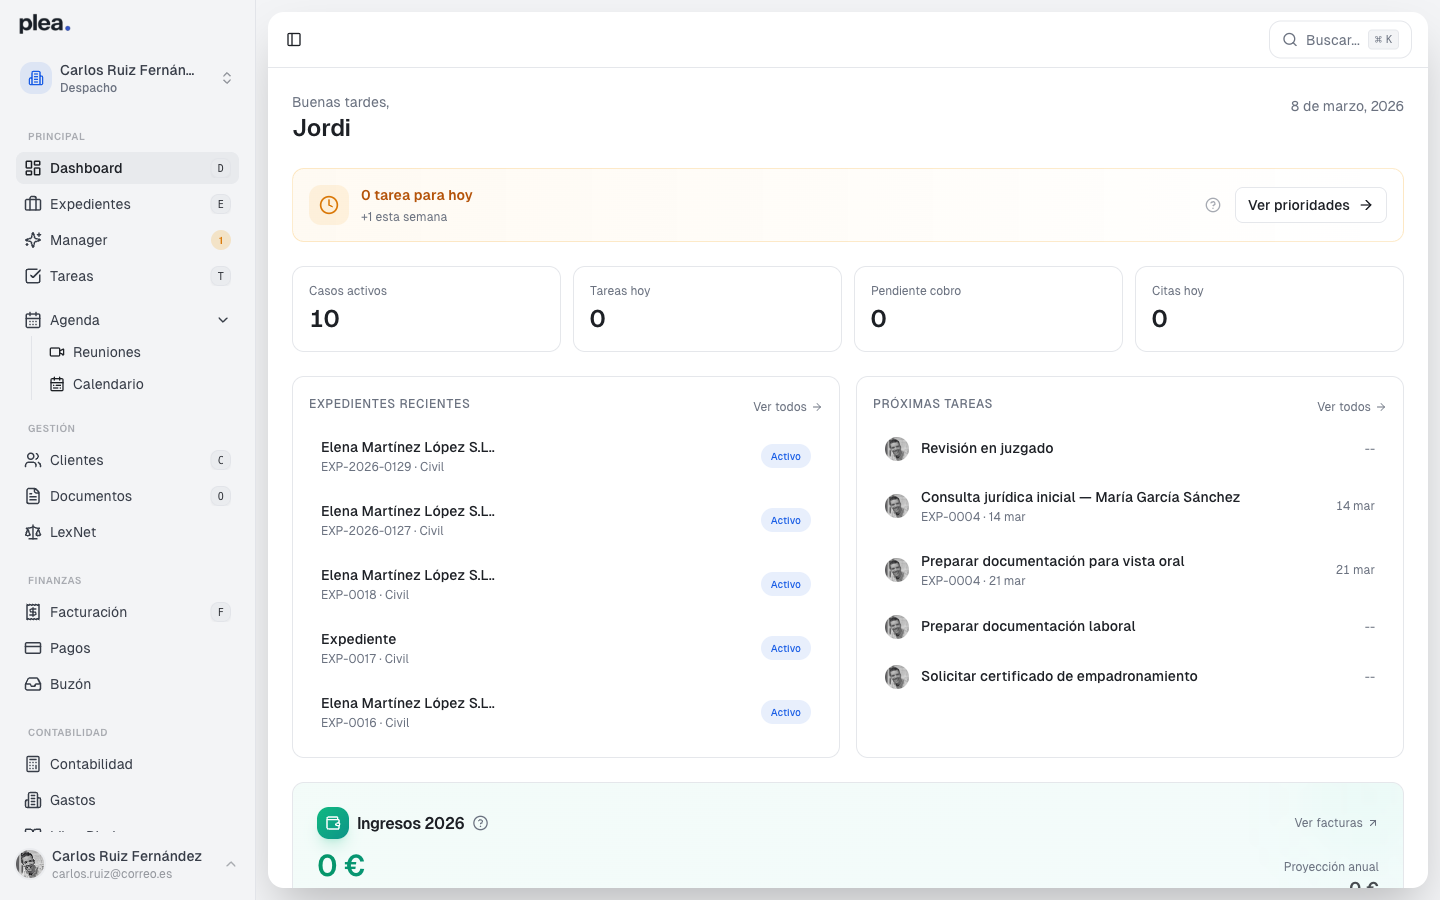Click the Pagos card icon
1440x900 pixels.
(33, 648)
